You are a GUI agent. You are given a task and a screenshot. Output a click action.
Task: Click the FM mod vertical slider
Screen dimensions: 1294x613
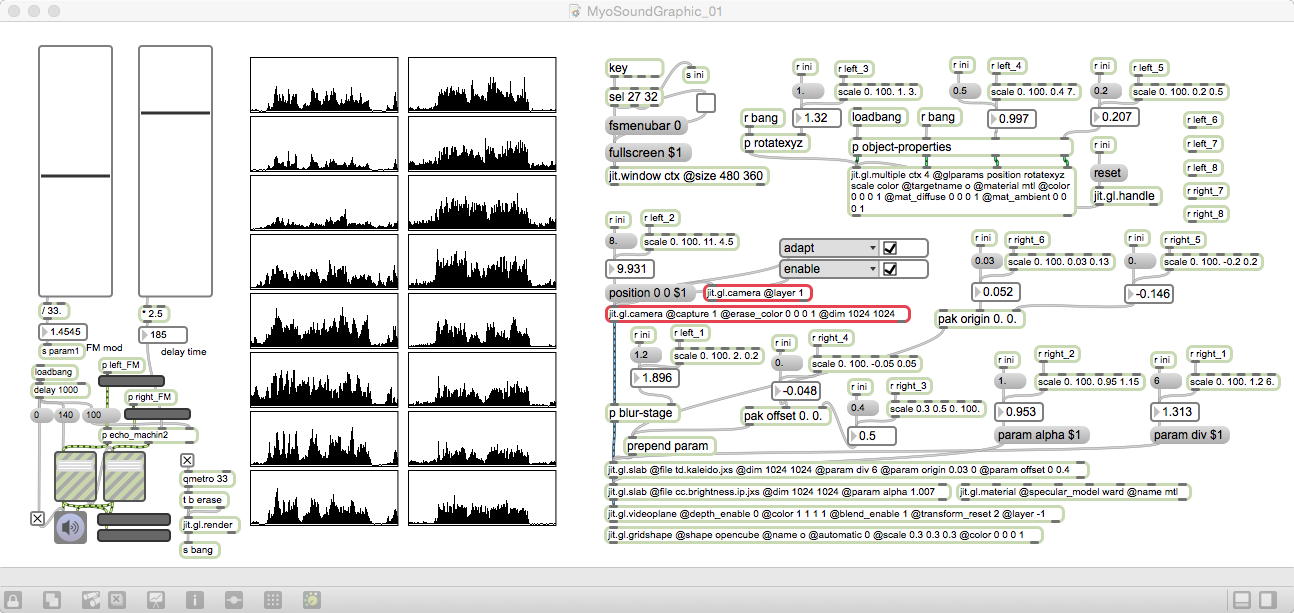75,172
